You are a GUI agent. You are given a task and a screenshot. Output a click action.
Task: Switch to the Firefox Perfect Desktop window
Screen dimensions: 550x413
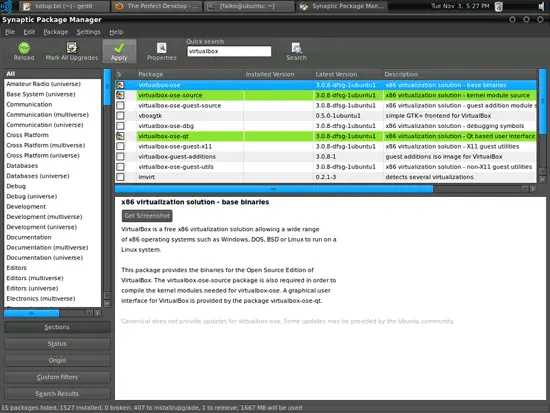157,6
